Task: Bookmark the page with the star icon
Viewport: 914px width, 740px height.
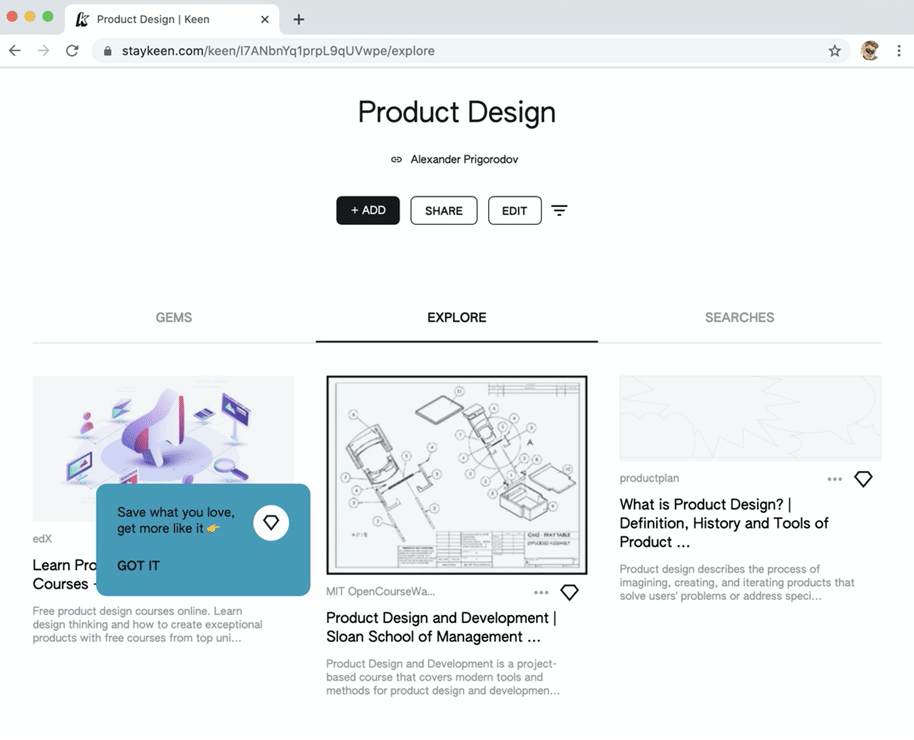Action: coord(835,51)
